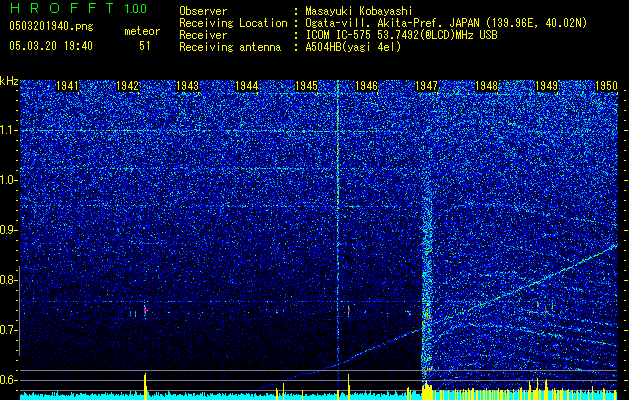Click the meteor count value 51

click(x=144, y=46)
